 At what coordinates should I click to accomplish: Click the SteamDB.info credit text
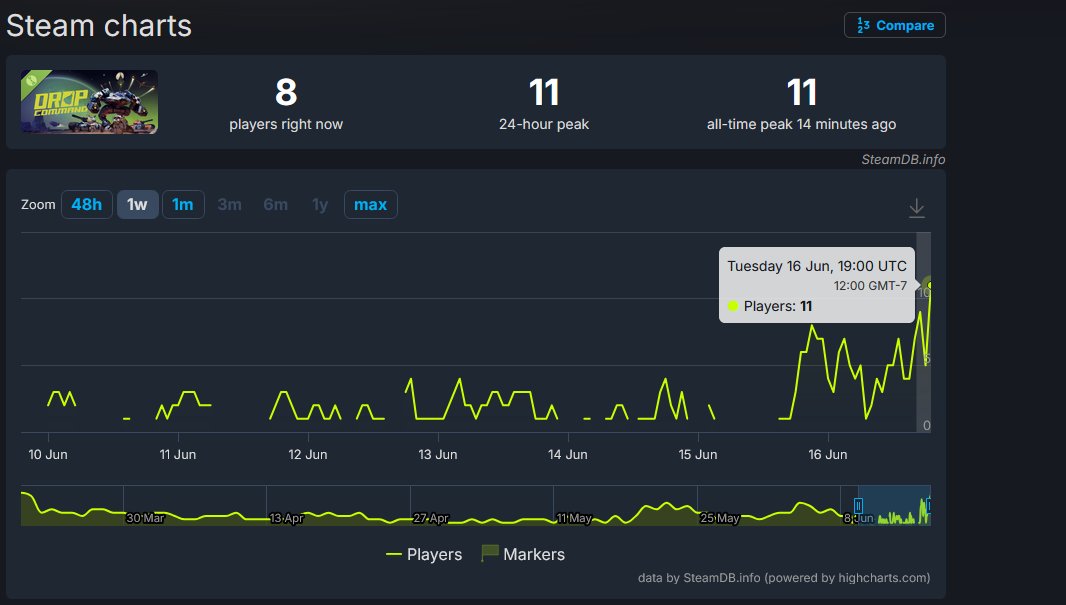point(903,159)
